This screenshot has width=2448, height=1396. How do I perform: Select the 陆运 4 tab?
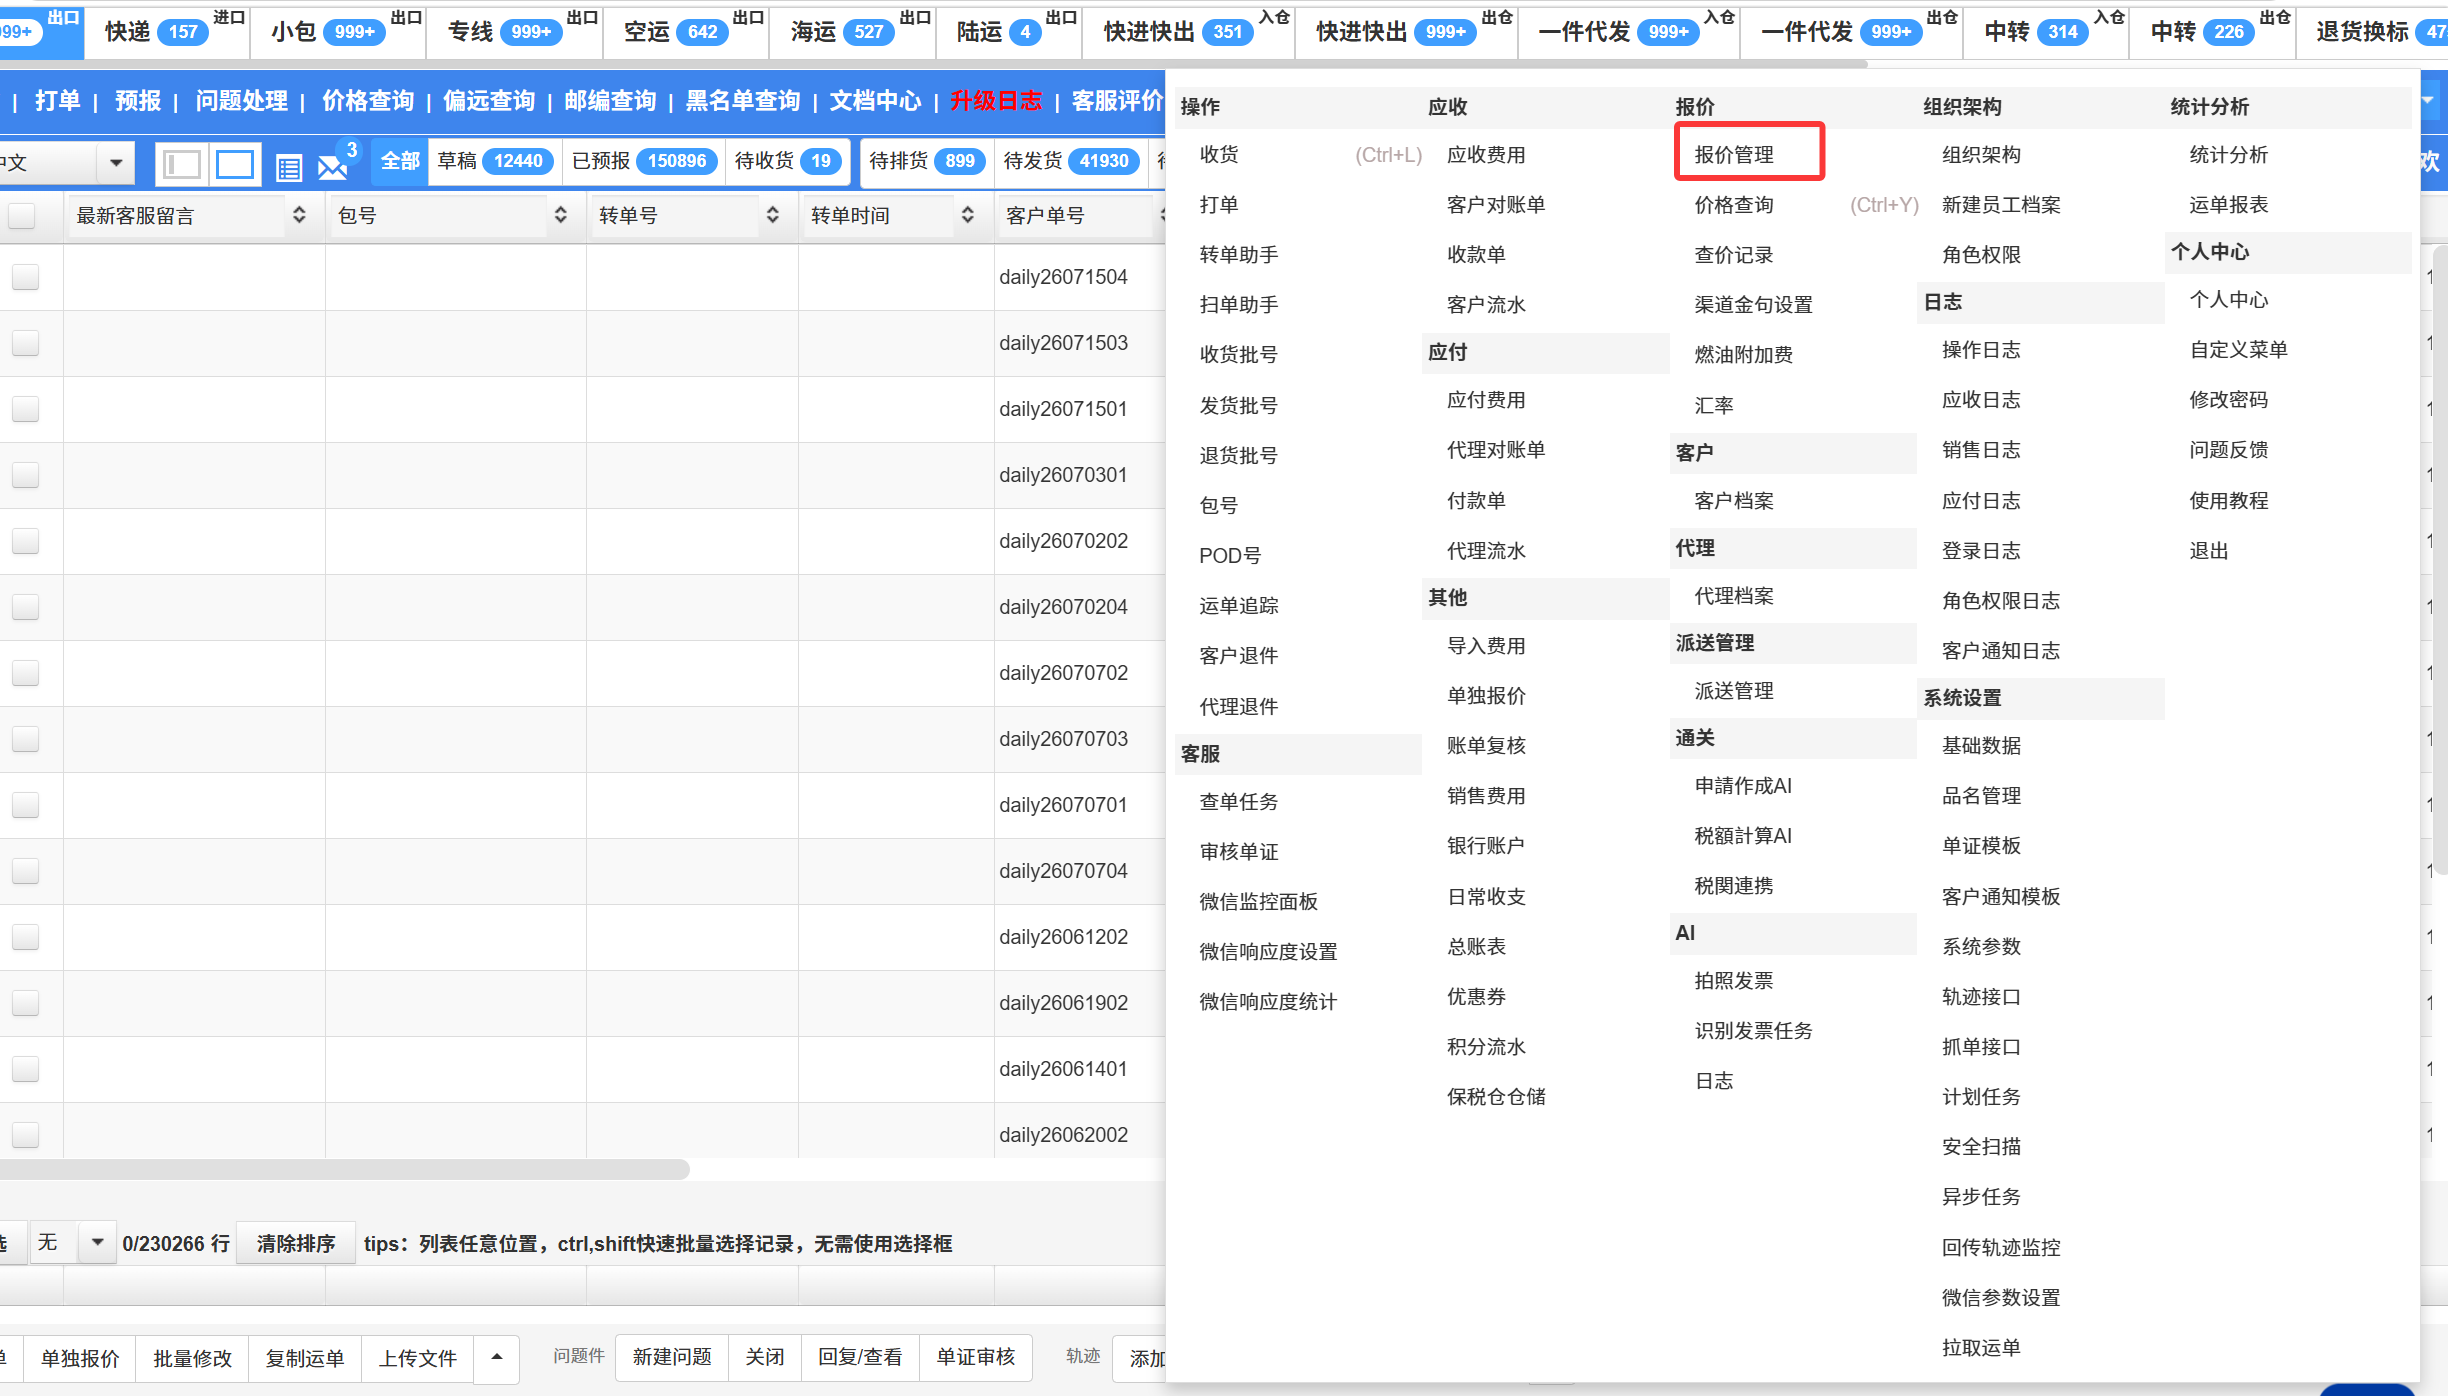(x=1008, y=32)
